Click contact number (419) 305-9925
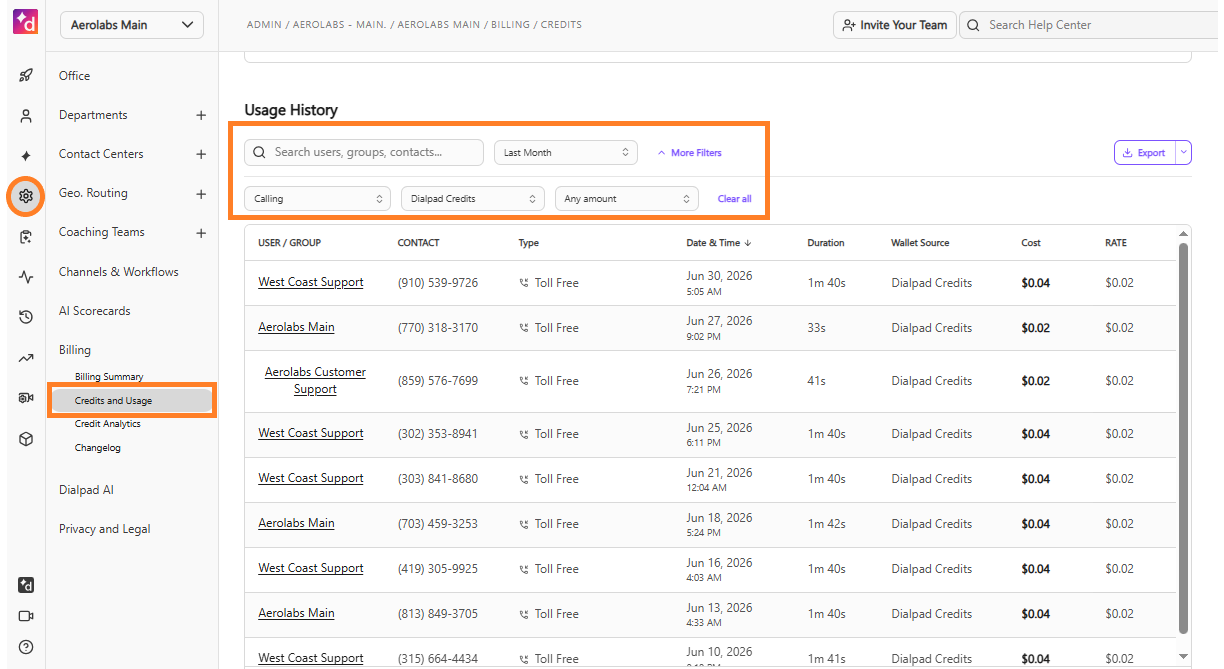Image resolution: width=1224 pixels, height=669 pixels. click(x=438, y=569)
